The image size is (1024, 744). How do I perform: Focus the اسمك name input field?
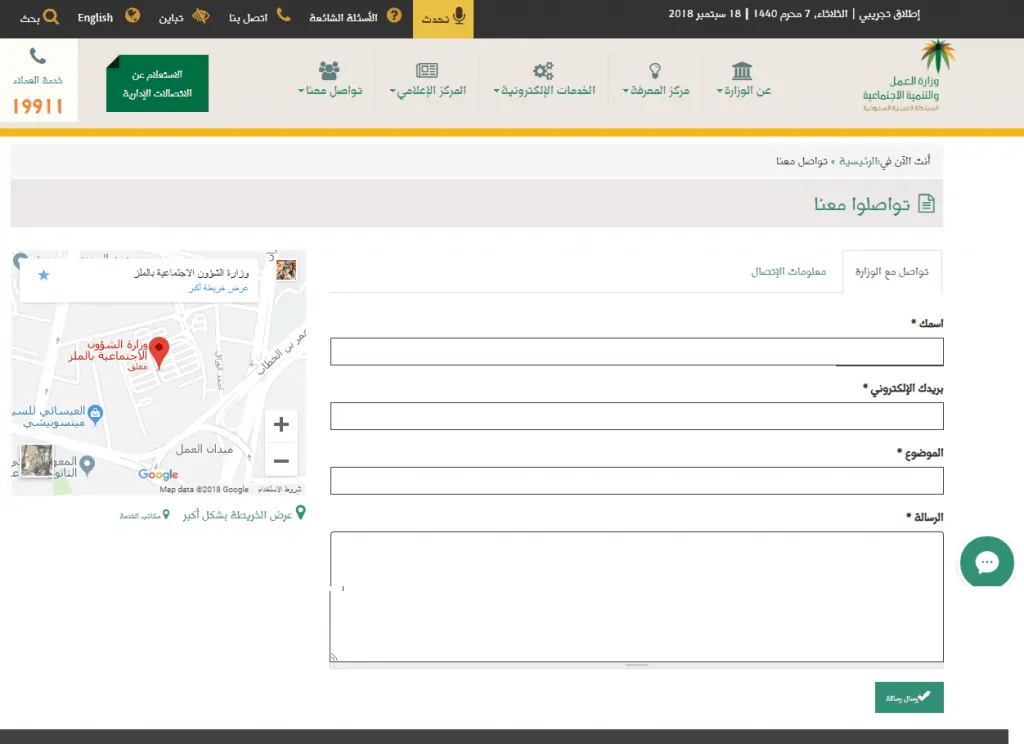click(x=637, y=351)
